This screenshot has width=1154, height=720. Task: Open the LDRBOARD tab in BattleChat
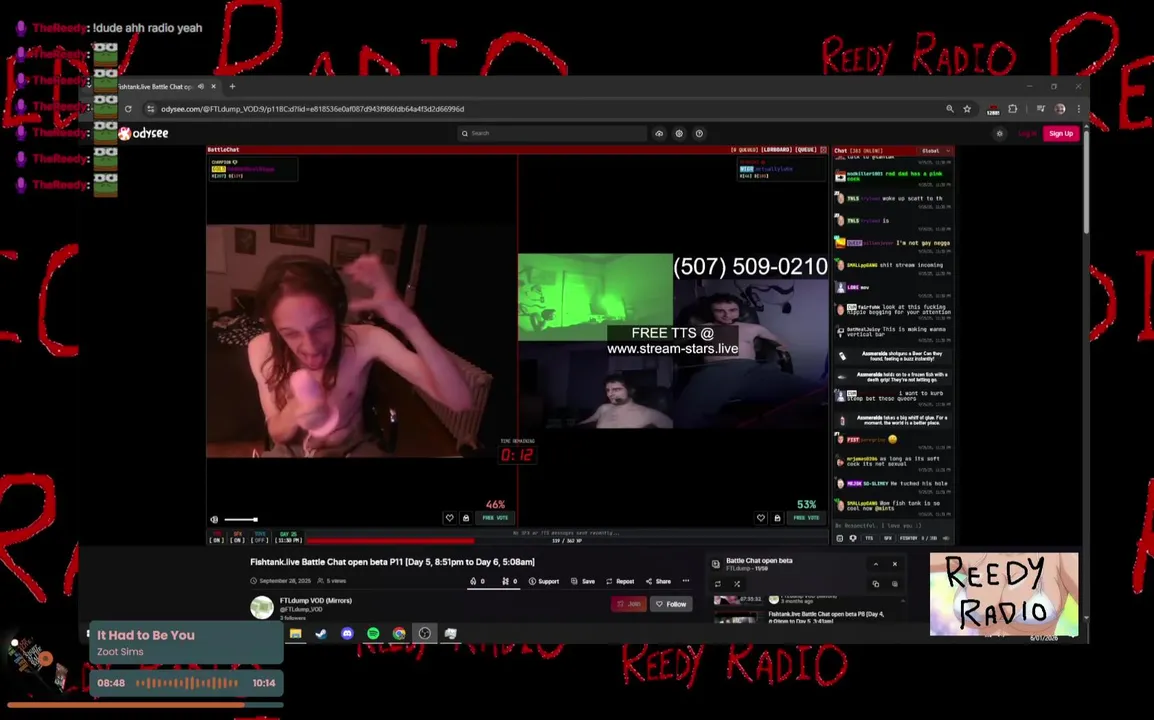pyautogui.click(x=776, y=149)
